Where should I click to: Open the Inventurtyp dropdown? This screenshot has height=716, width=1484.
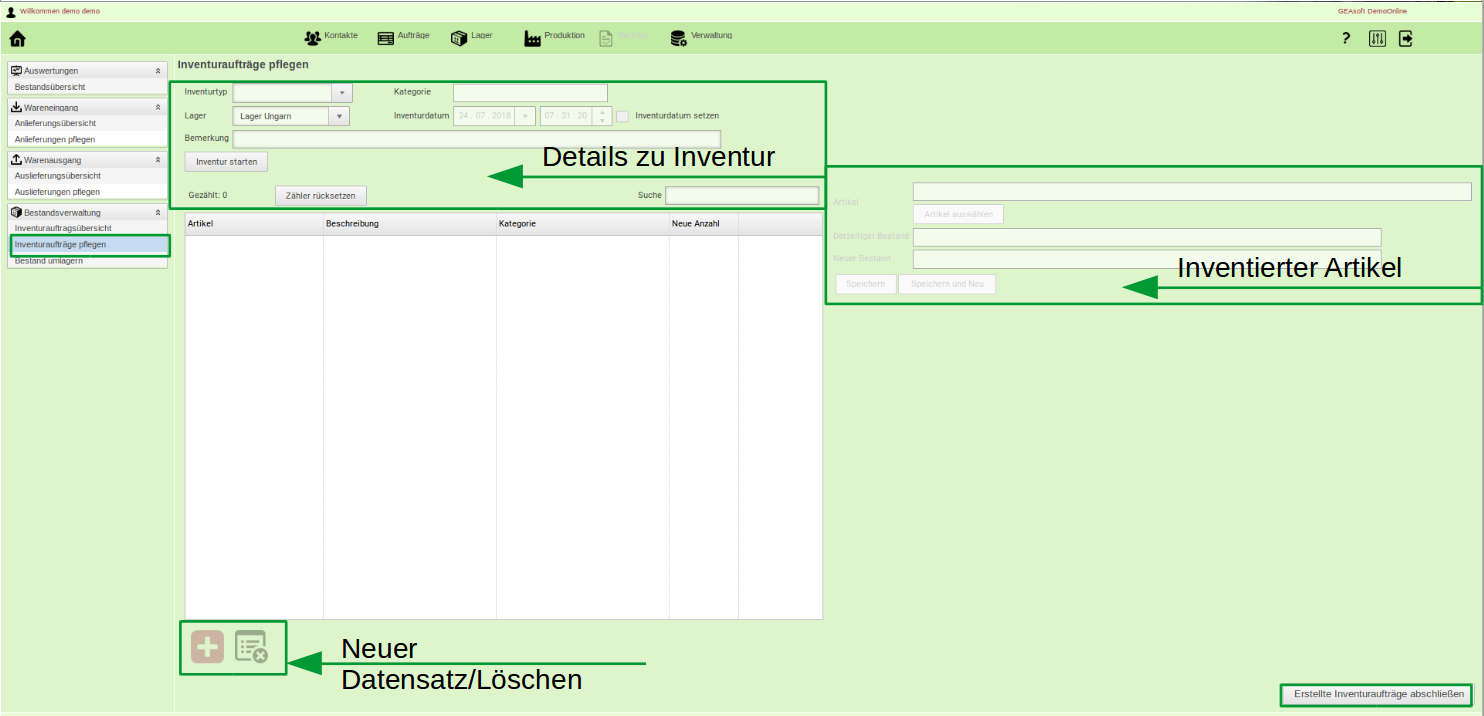pyautogui.click(x=341, y=93)
